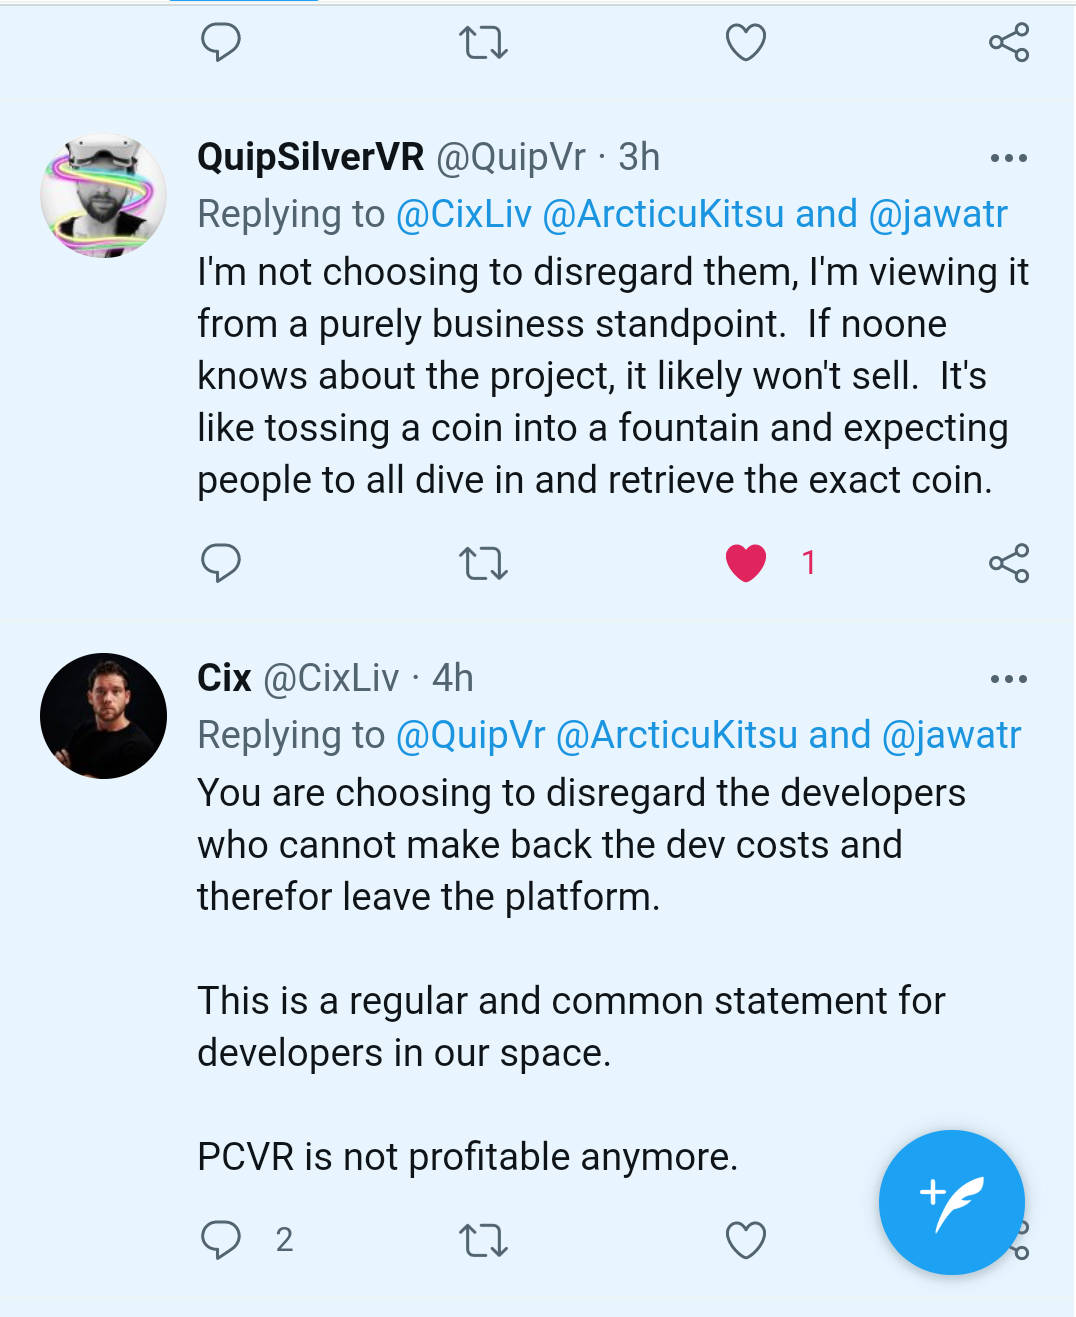Reply to Cix's PCVR tweet
The image size is (1076, 1317).
pyautogui.click(x=221, y=1240)
